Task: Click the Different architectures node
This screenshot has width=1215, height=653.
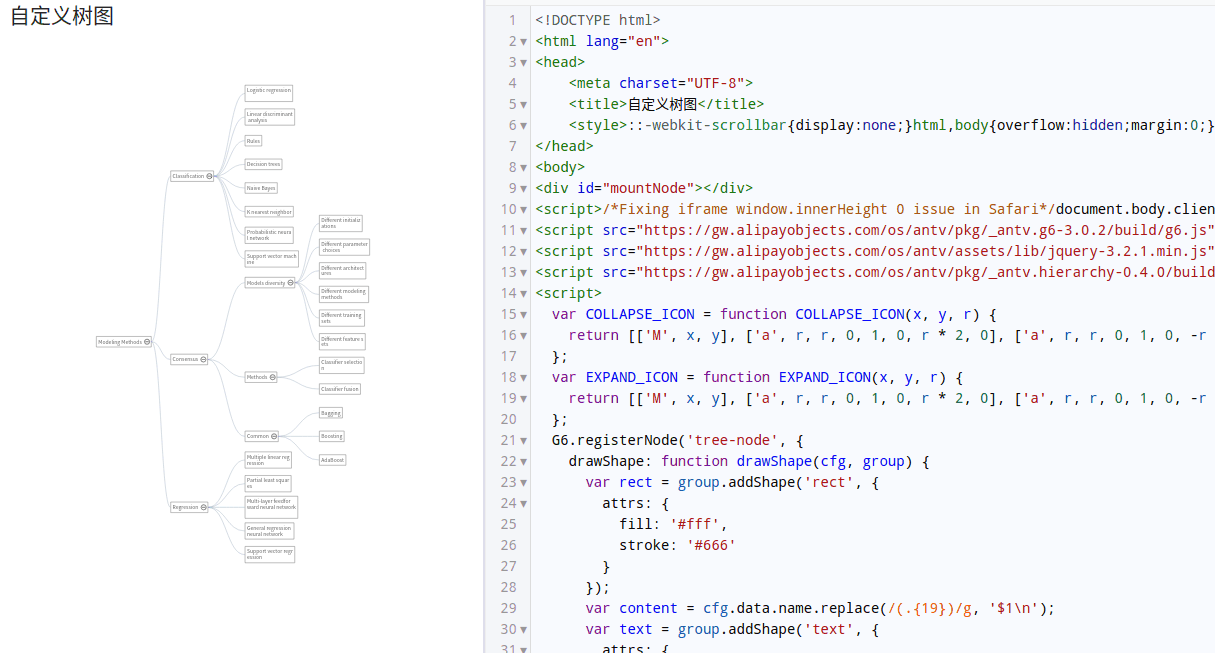Action: [343, 271]
